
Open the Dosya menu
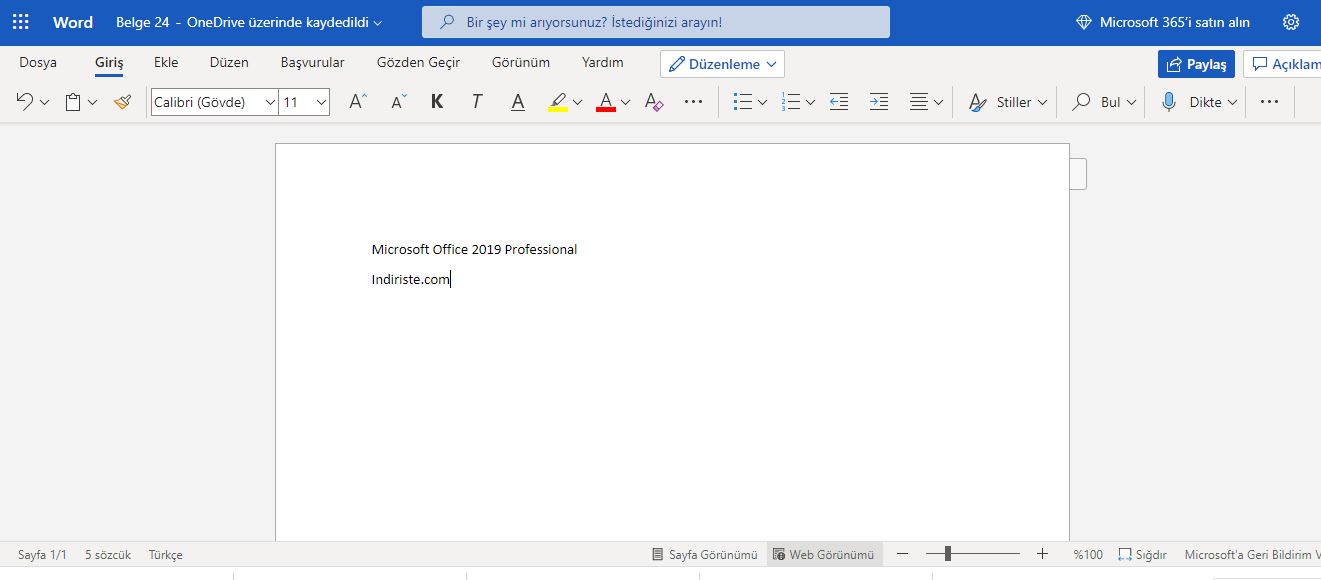tap(38, 62)
